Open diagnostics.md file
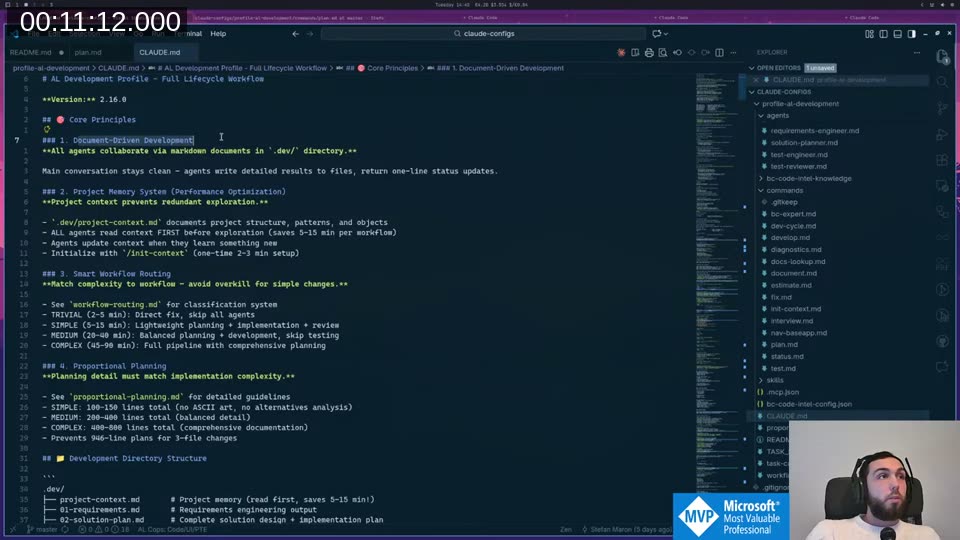960x540 pixels. pos(796,250)
